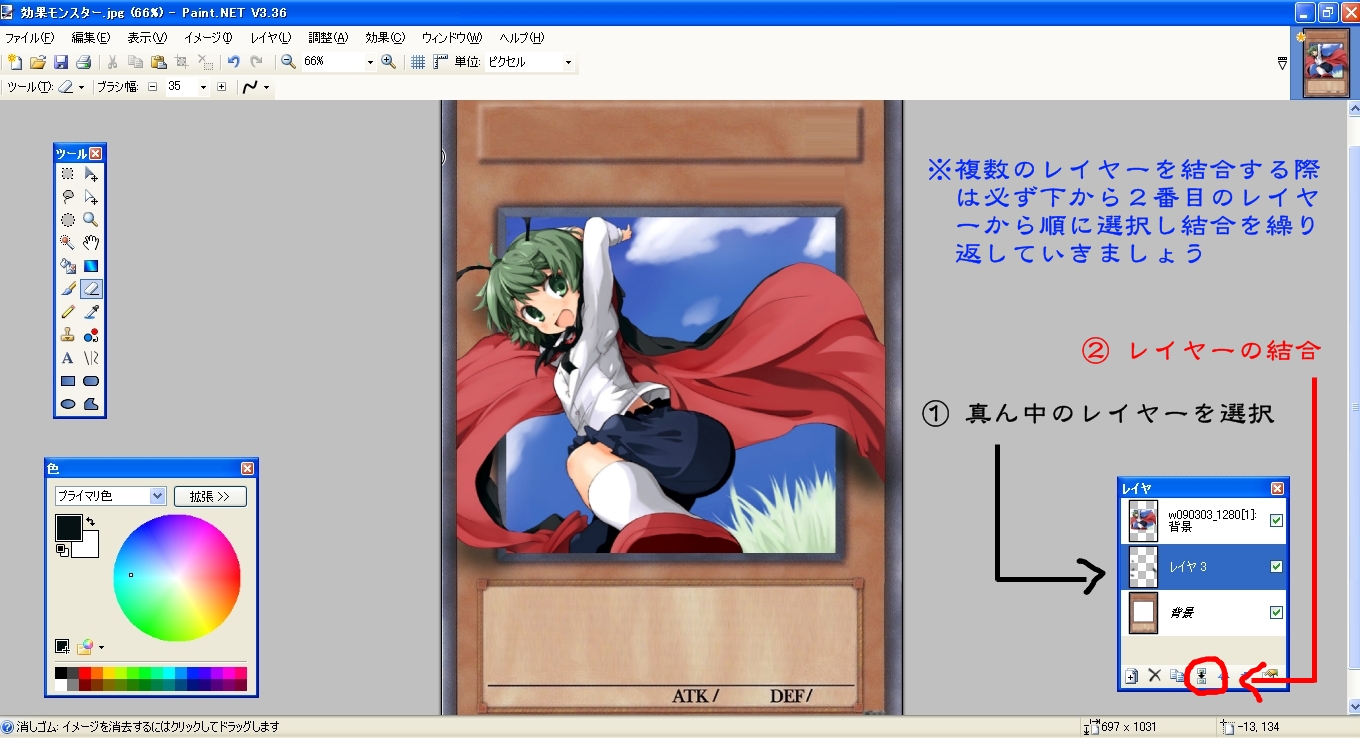This screenshot has width=1360, height=738.
Task: Open the レイヤ(L) menu
Action: pos(270,37)
